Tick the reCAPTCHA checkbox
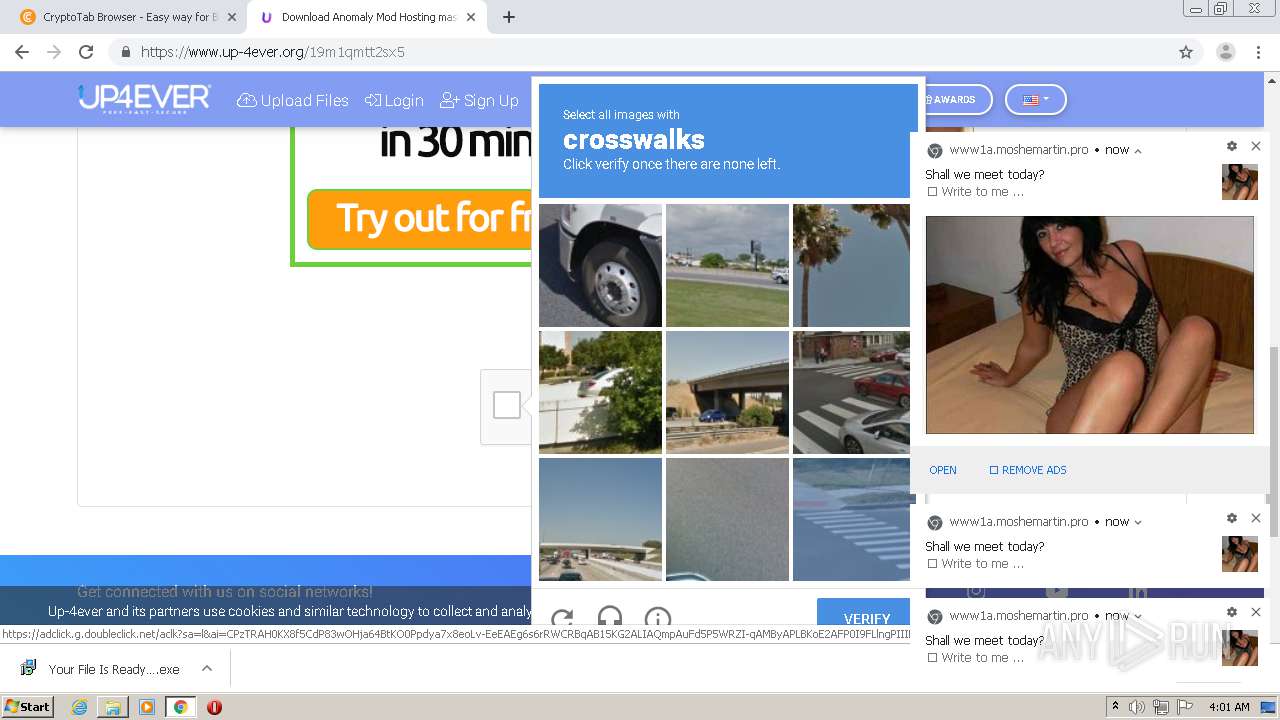 pos(507,405)
